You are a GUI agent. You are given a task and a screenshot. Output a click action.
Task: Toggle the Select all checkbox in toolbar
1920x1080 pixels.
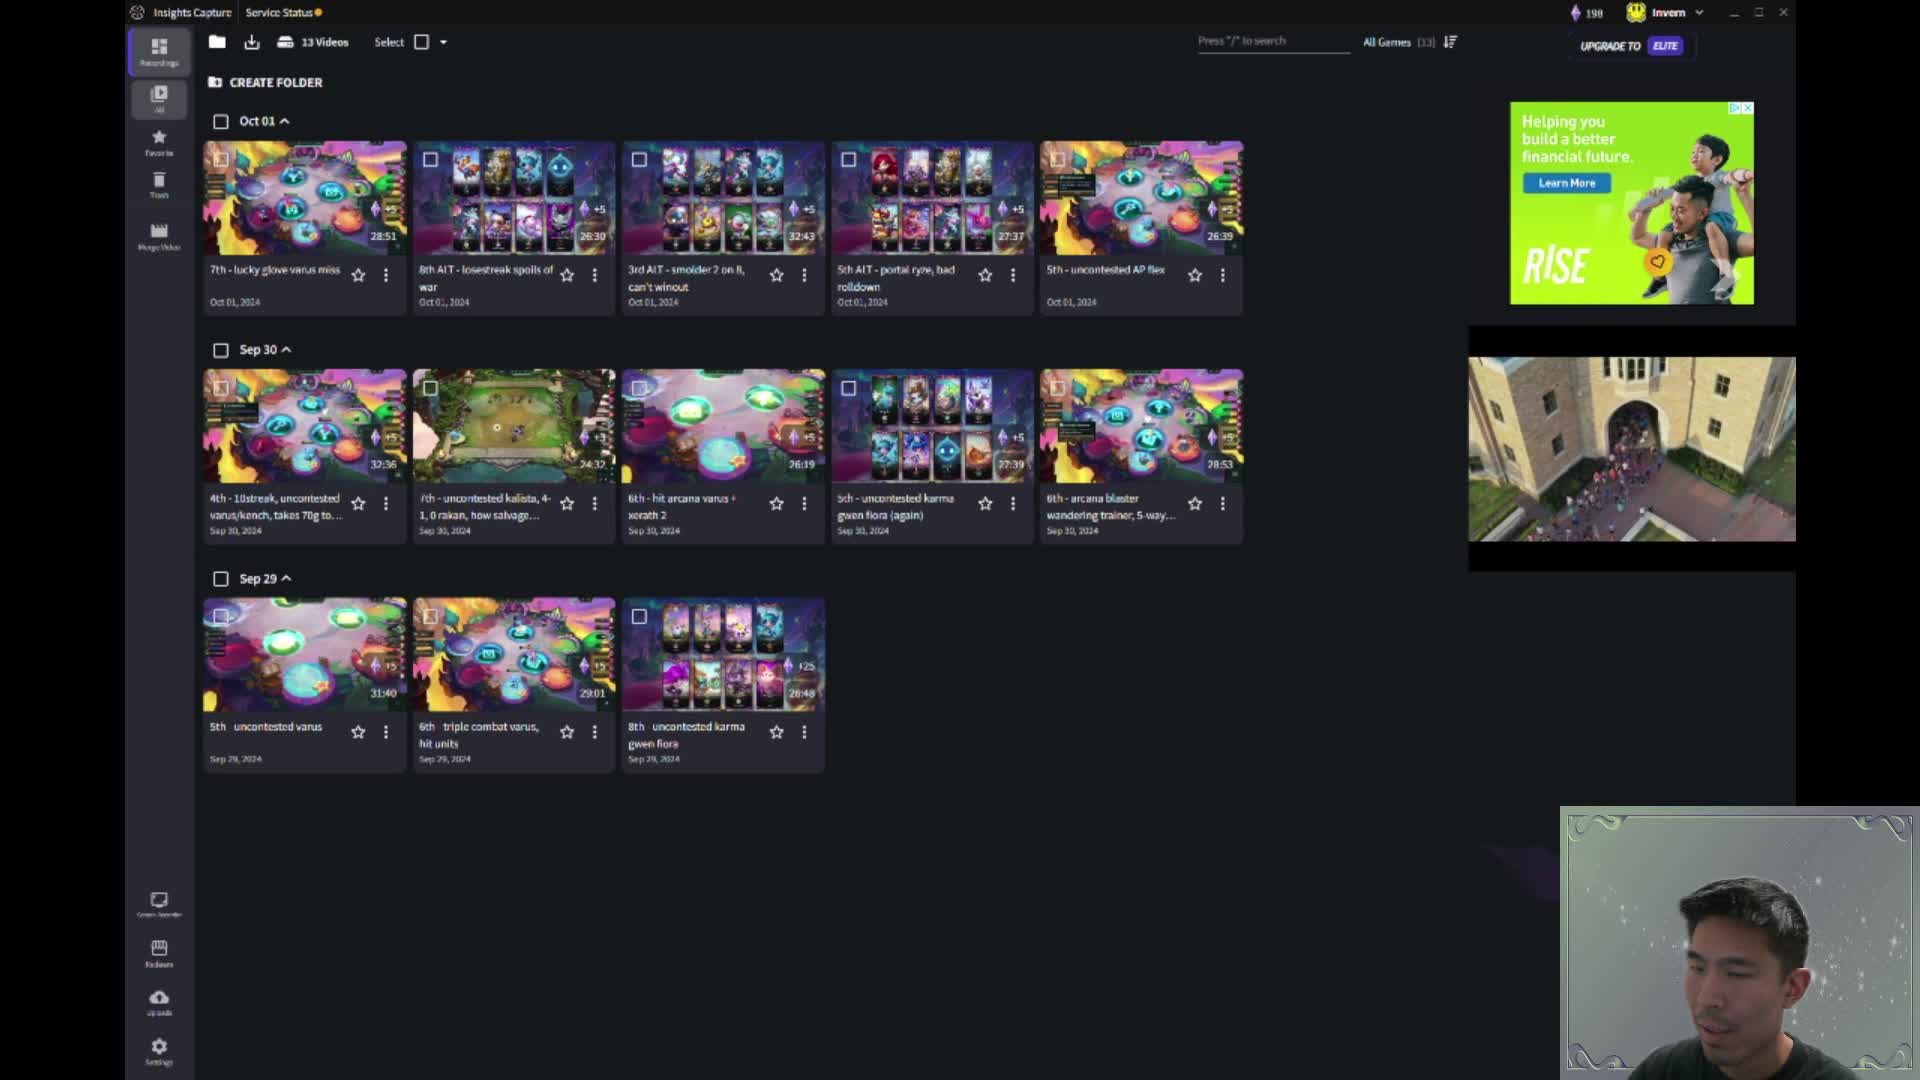click(422, 42)
